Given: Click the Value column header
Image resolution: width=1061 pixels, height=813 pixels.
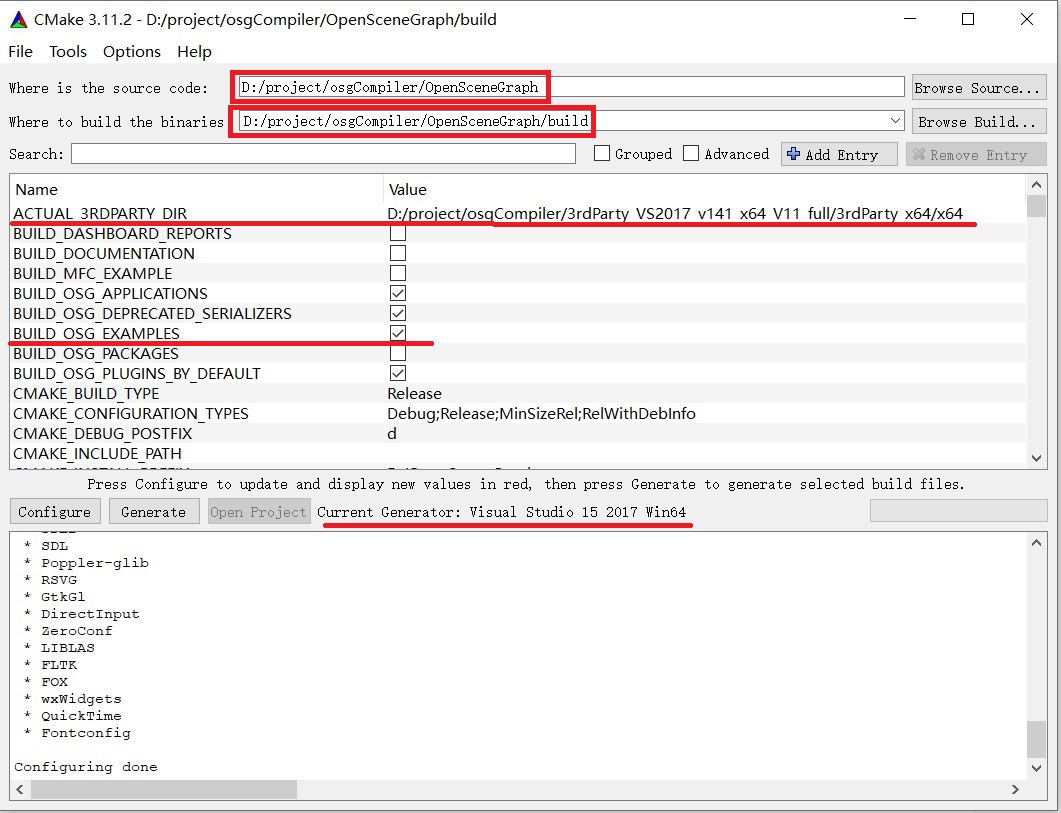Looking at the screenshot, I should (x=407, y=190).
